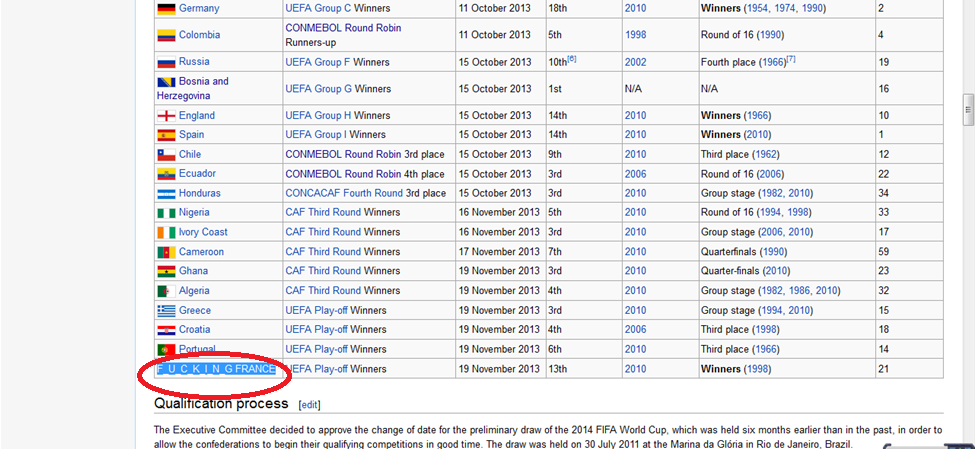Click the Germany flag icon

166,8
